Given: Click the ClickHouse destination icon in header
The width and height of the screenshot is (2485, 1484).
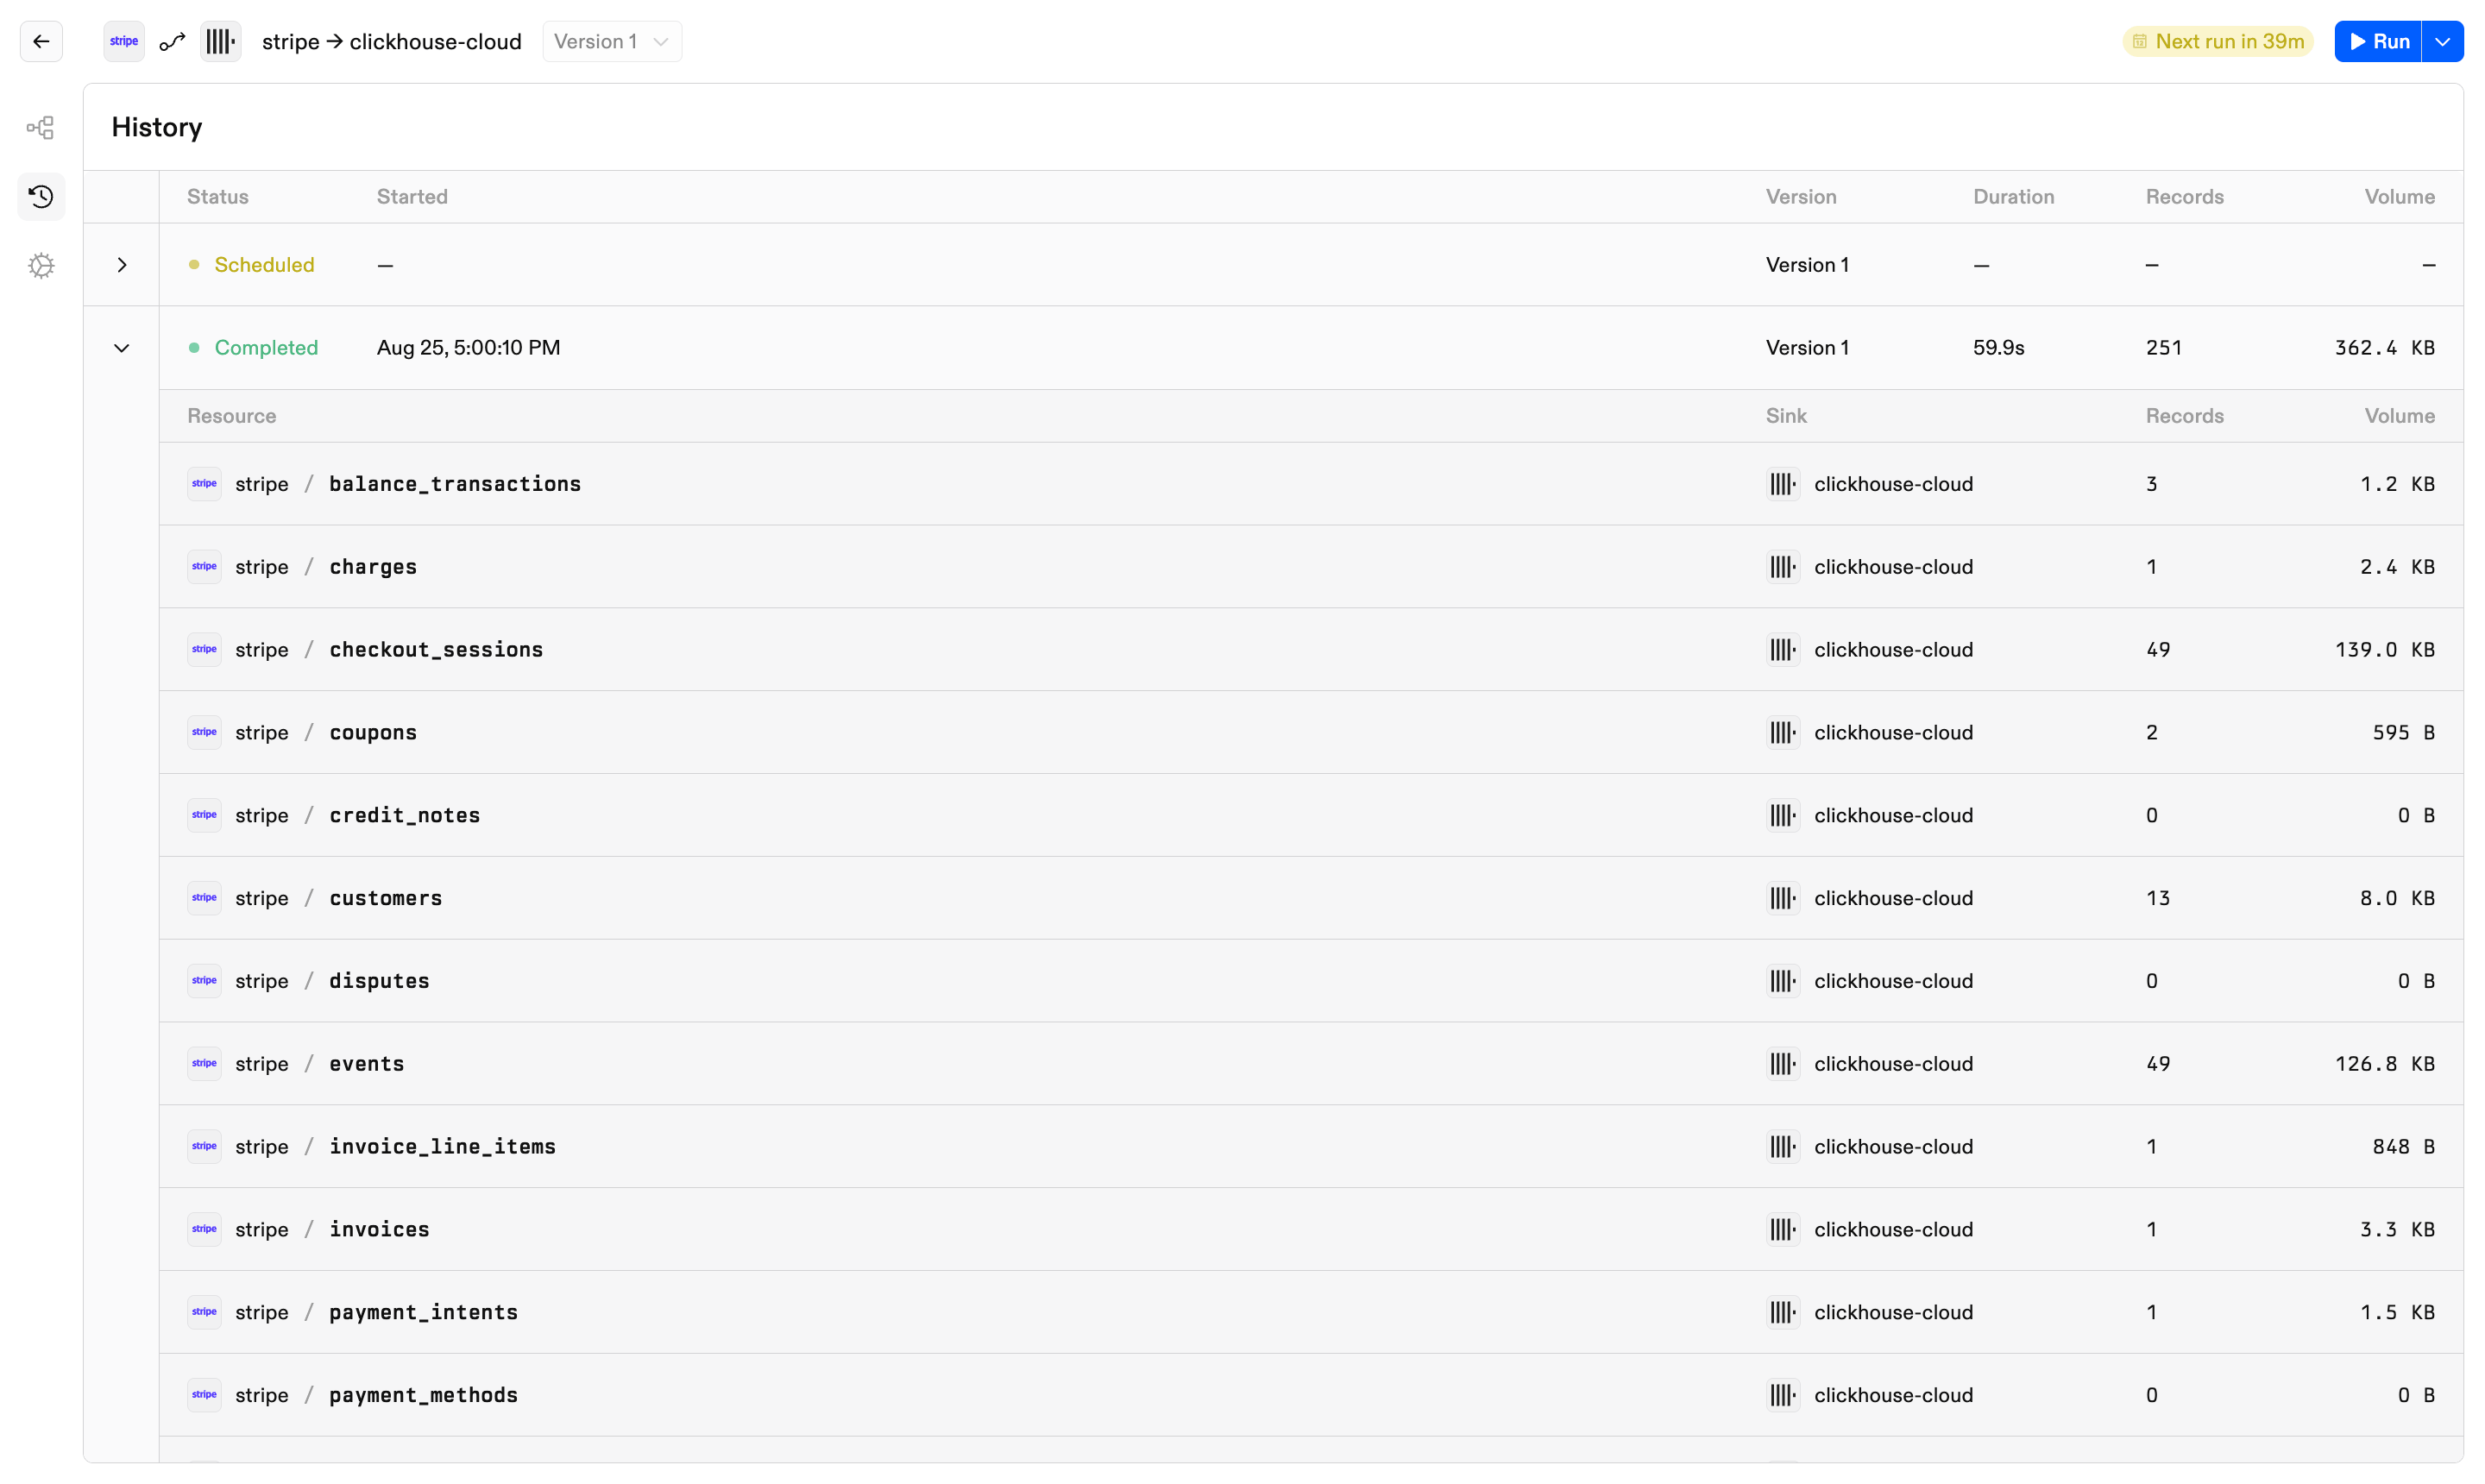Looking at the screenshot, I should (x=220, y=41).
